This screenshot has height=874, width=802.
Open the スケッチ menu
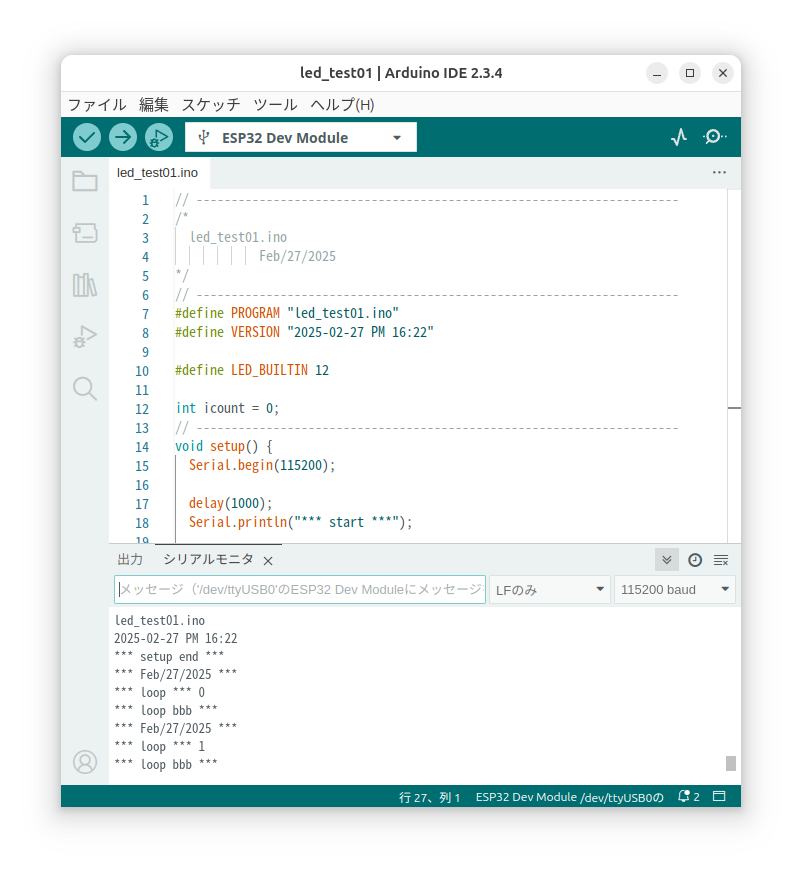point(211,104)
